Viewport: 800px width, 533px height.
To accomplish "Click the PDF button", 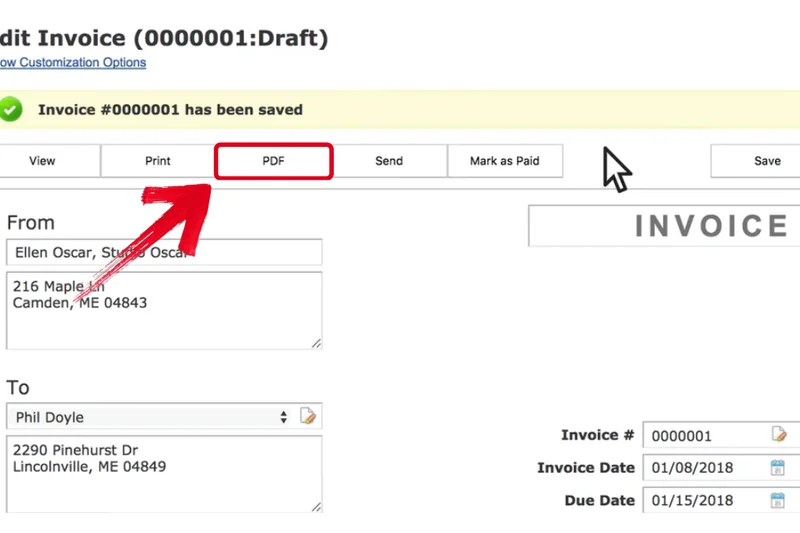I will point(273,161).
